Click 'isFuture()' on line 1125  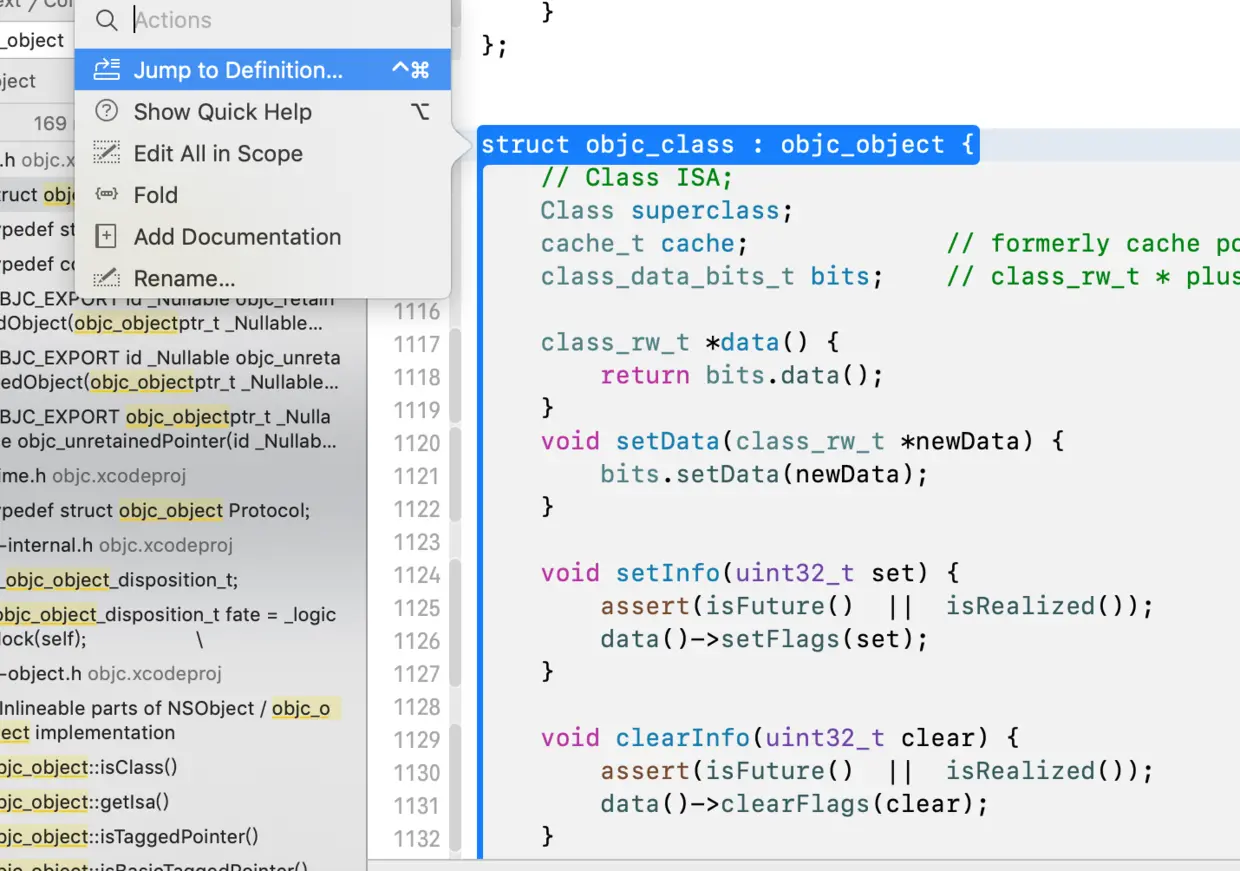click(x=780, y=607)
